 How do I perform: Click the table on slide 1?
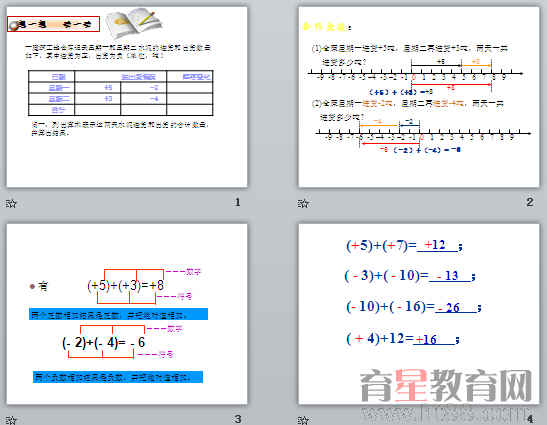pyautogui.click(x=120, y=93)
